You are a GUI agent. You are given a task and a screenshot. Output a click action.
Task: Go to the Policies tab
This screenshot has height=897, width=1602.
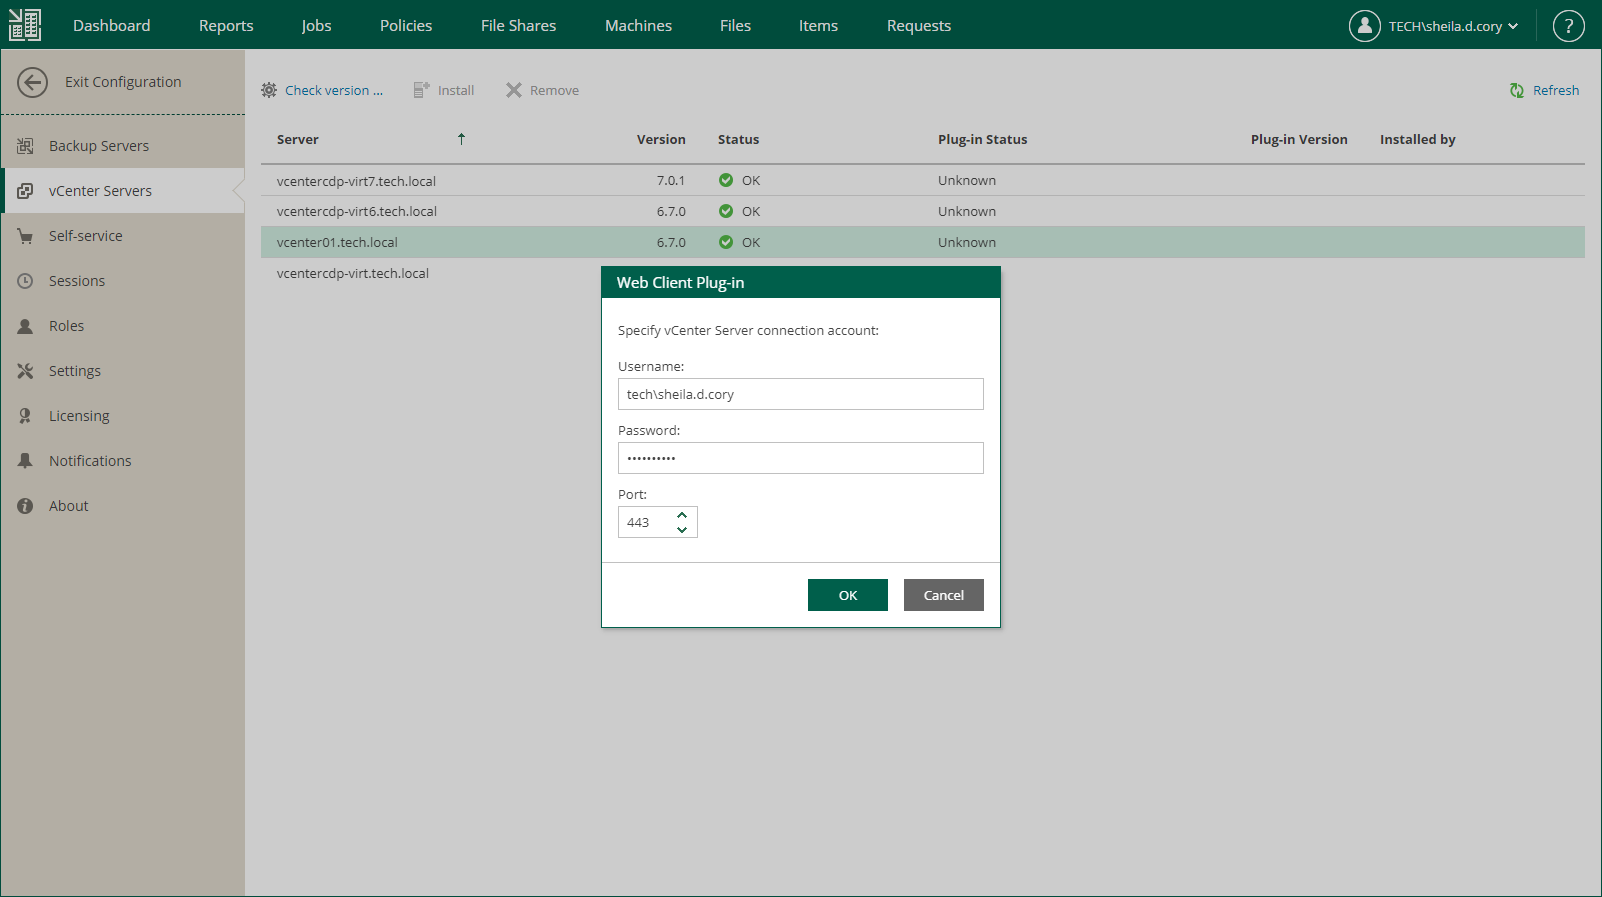406,25
